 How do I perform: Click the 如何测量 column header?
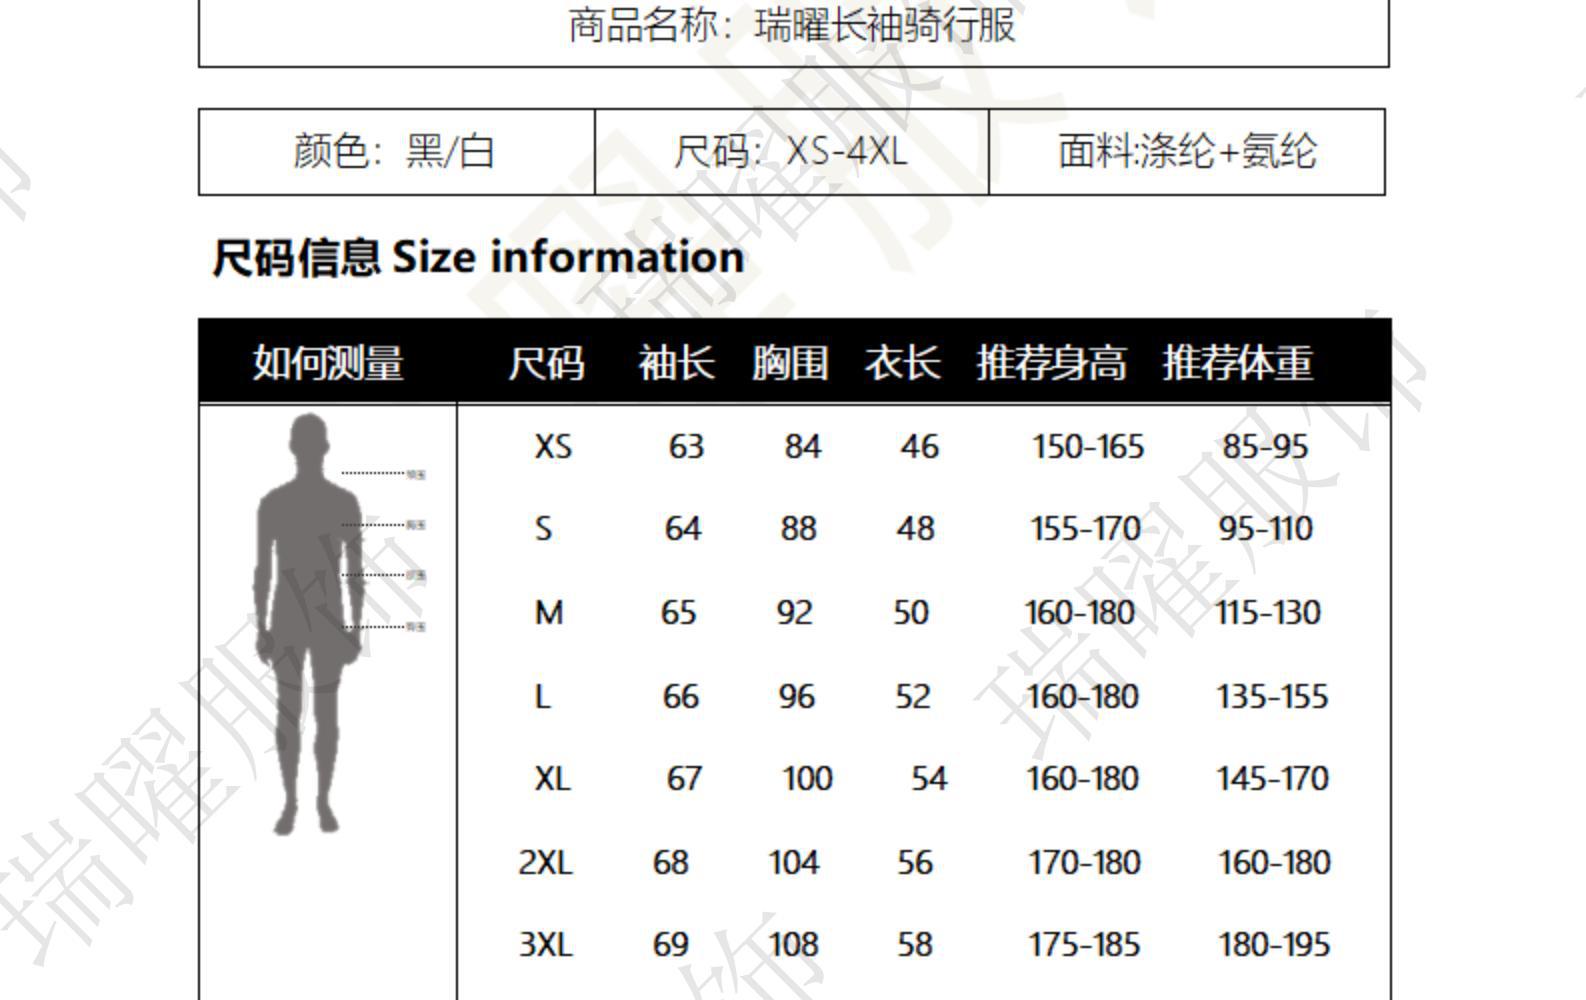[x=328, y=362]
